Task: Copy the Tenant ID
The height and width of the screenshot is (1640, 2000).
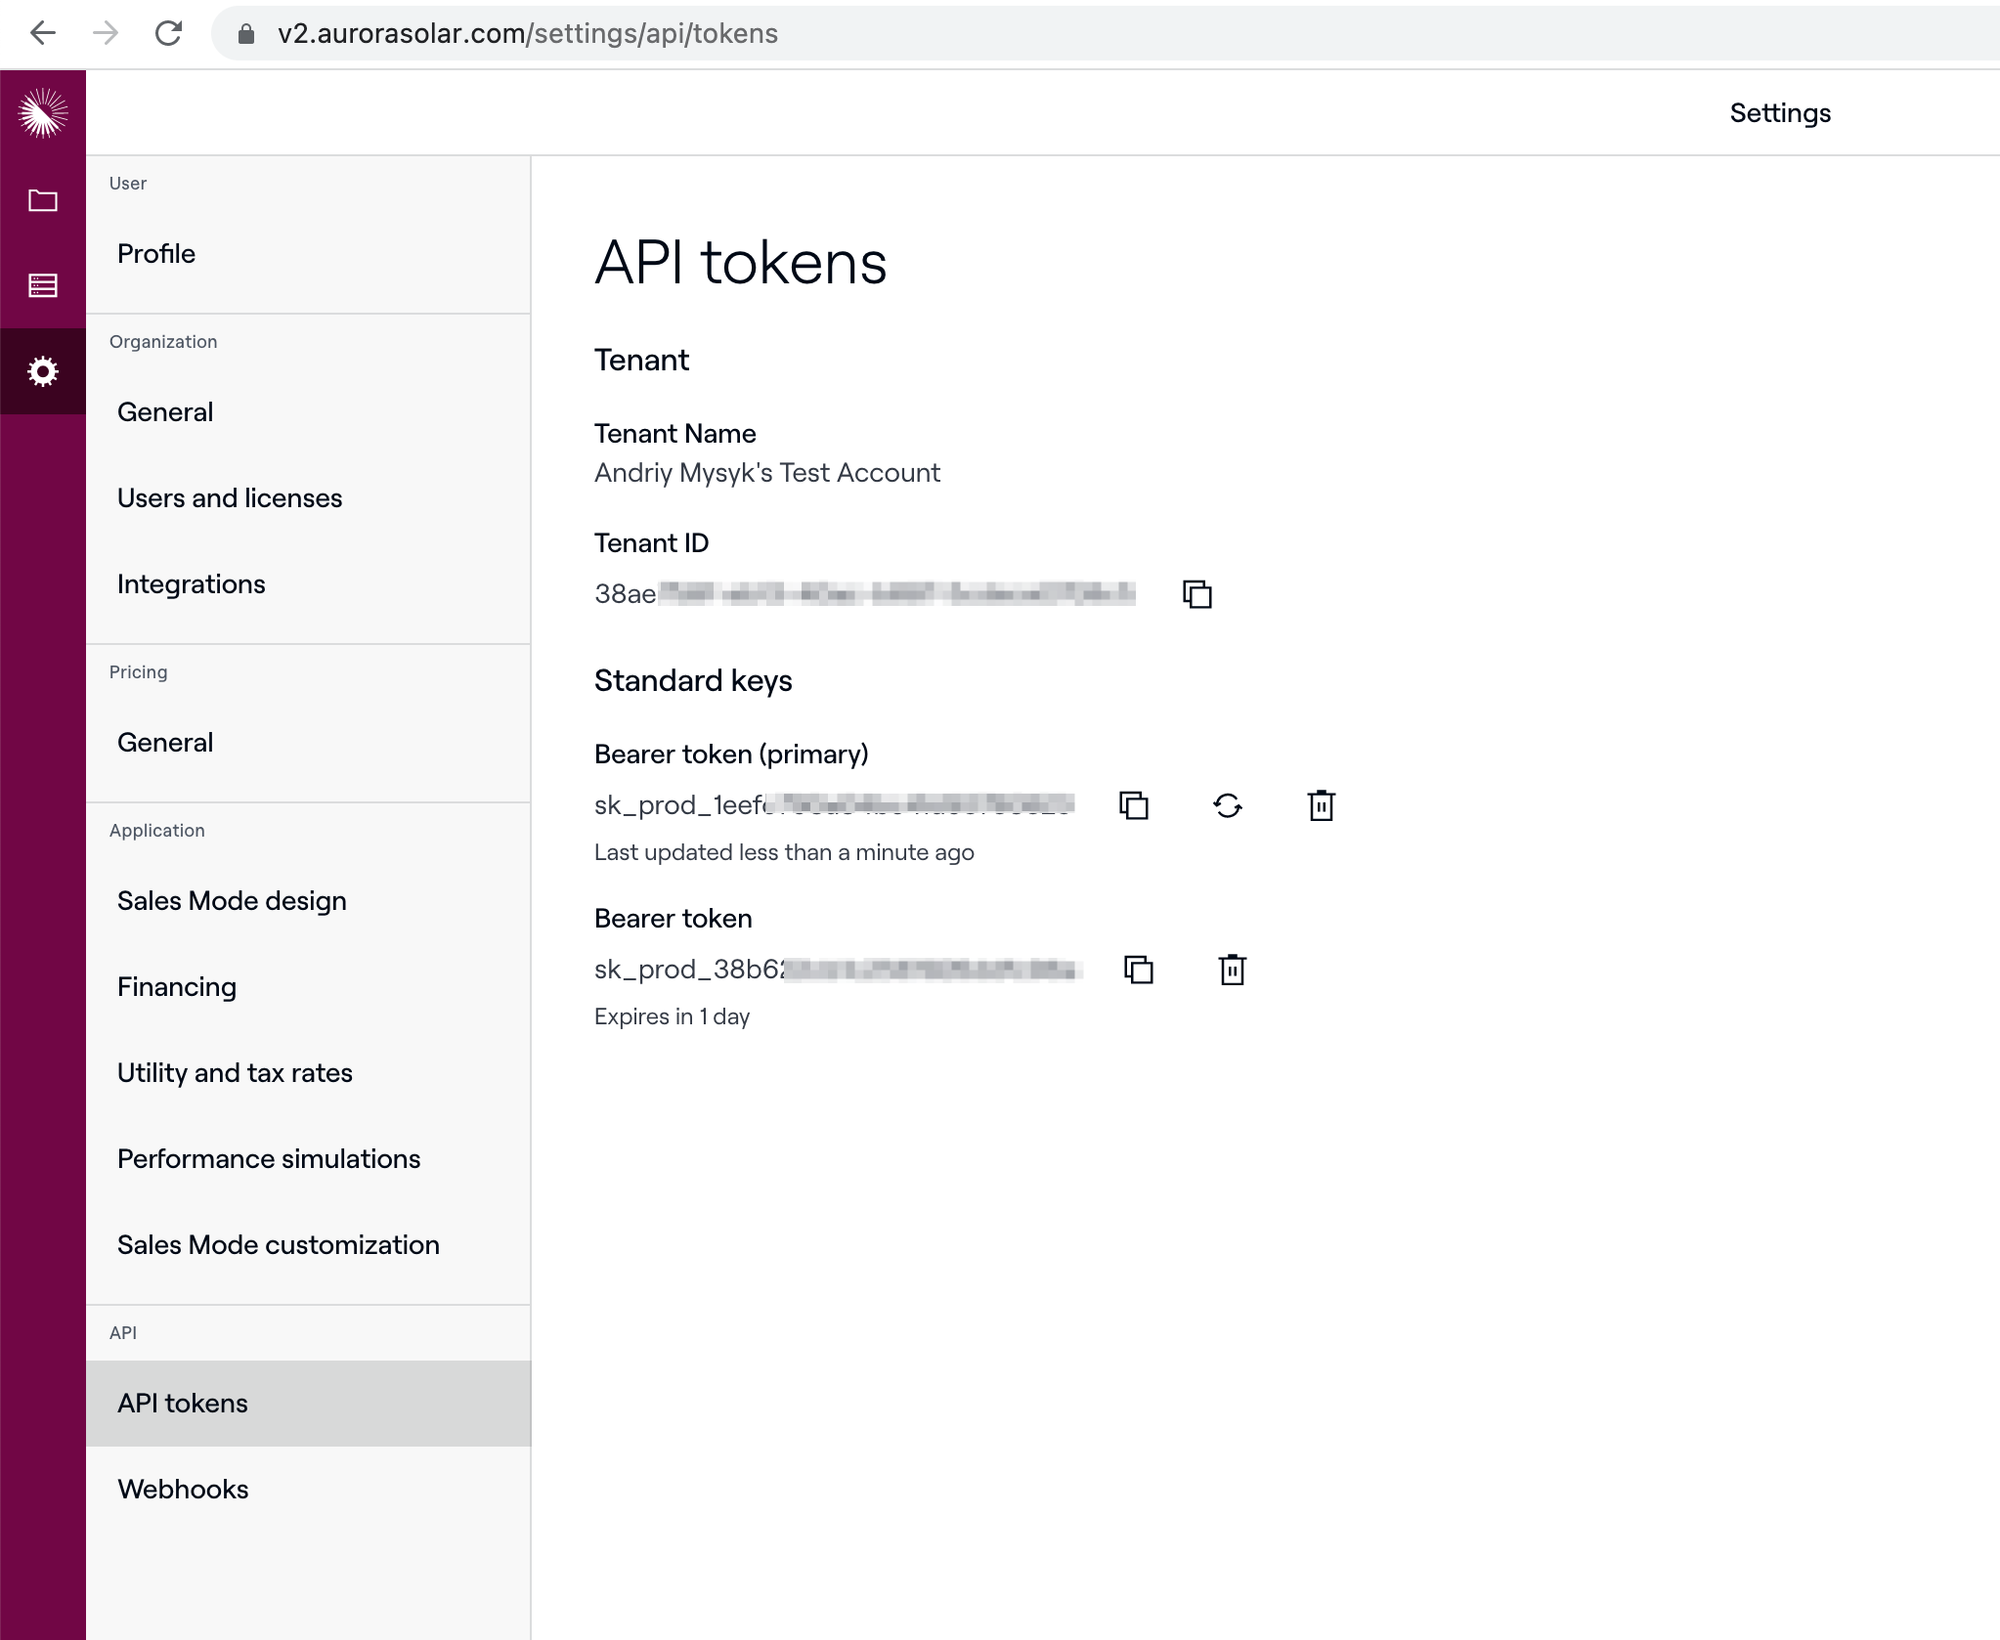Action: point(1197,593)
